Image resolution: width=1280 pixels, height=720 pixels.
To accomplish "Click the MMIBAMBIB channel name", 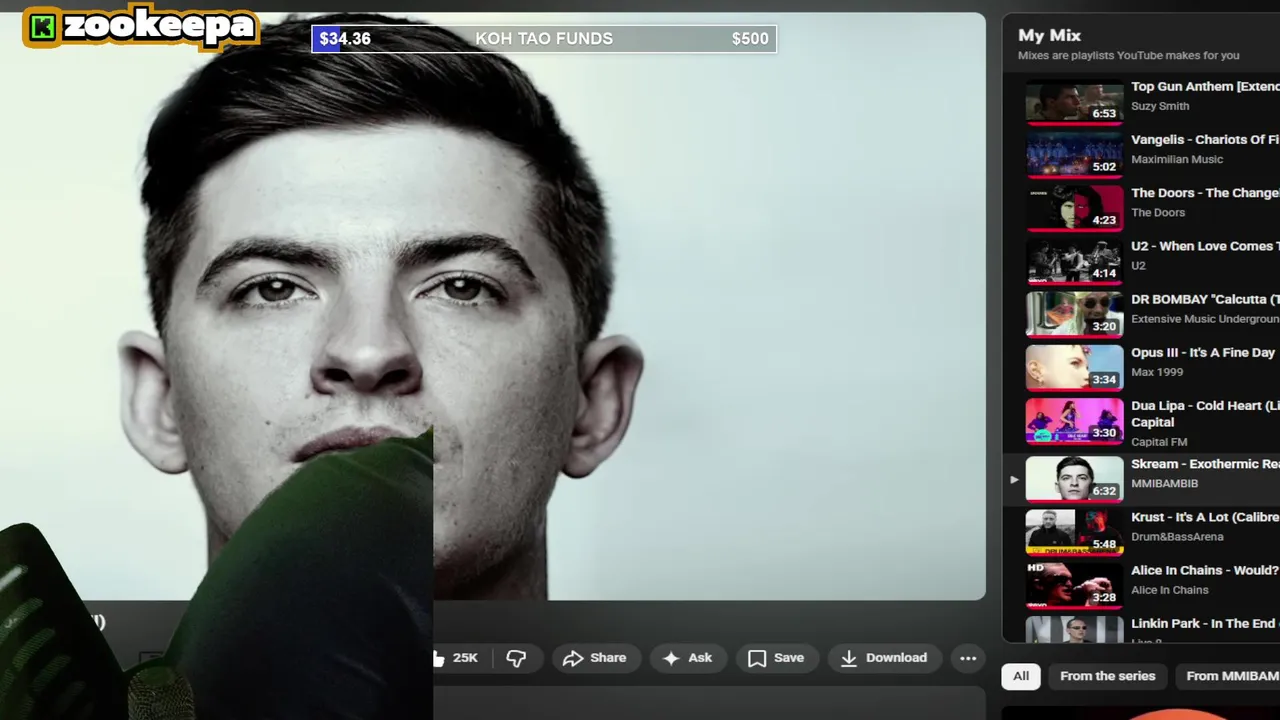I will tap(1164, 483).
